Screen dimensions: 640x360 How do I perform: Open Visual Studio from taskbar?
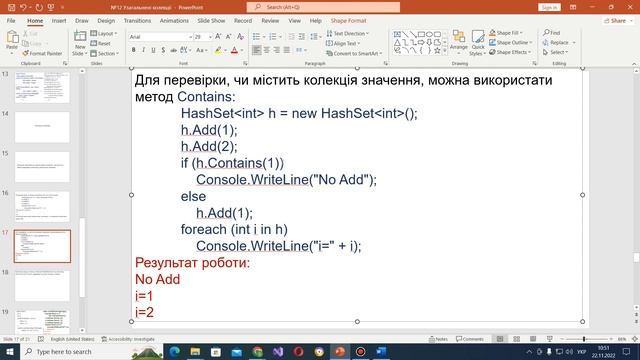tap(278, 351)
